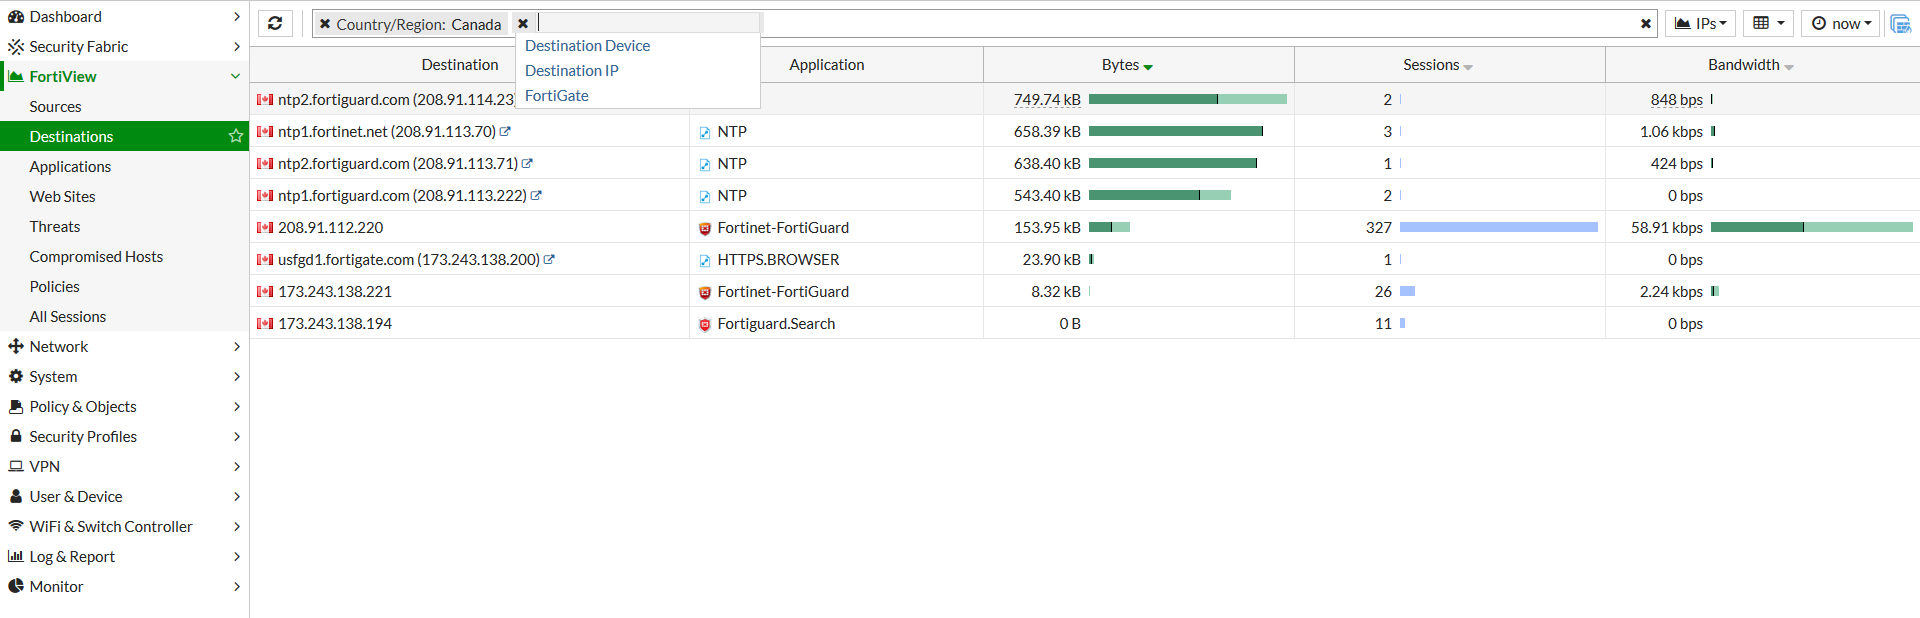Open external link for ntp1.fortinet.net
This screenshot has width=1920, height=618.
coord(505,131)
